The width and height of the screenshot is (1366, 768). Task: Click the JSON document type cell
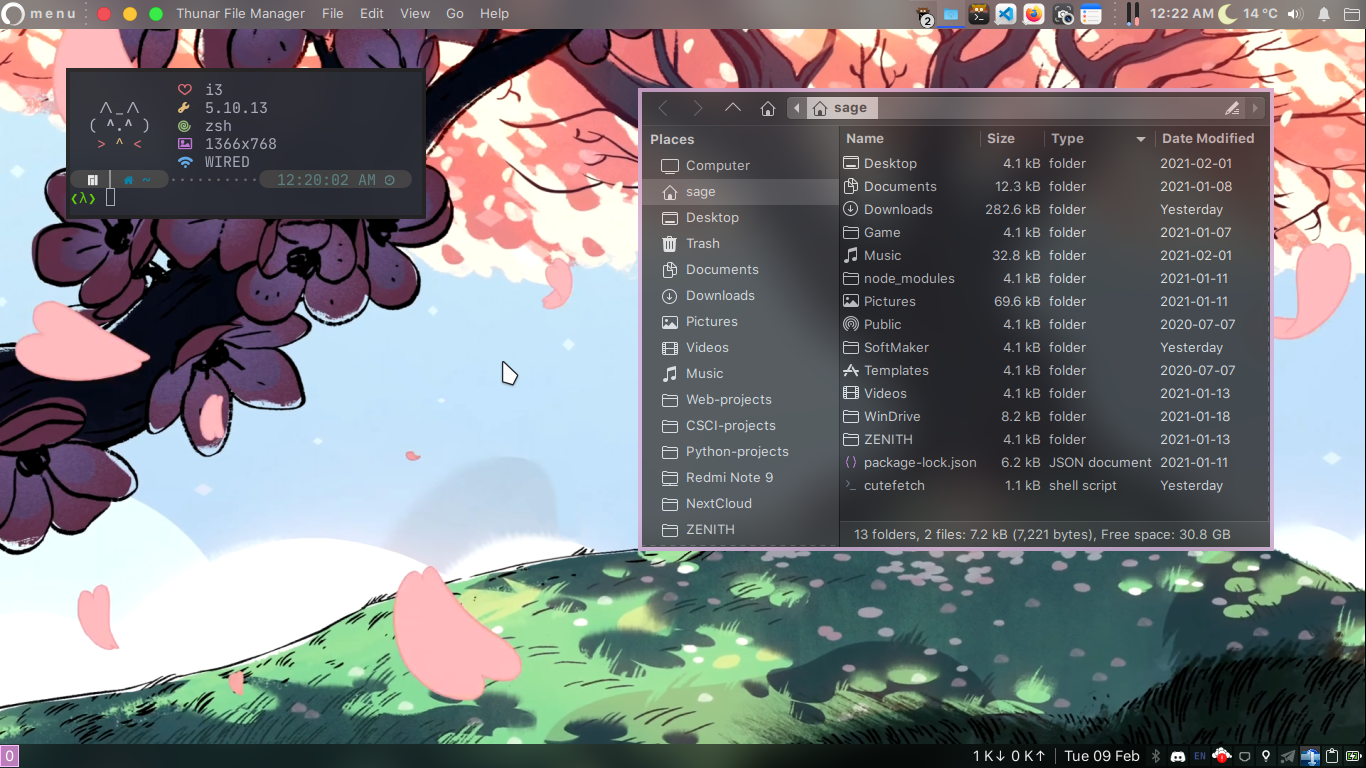pyautogui.click(x=1100, y=462)
